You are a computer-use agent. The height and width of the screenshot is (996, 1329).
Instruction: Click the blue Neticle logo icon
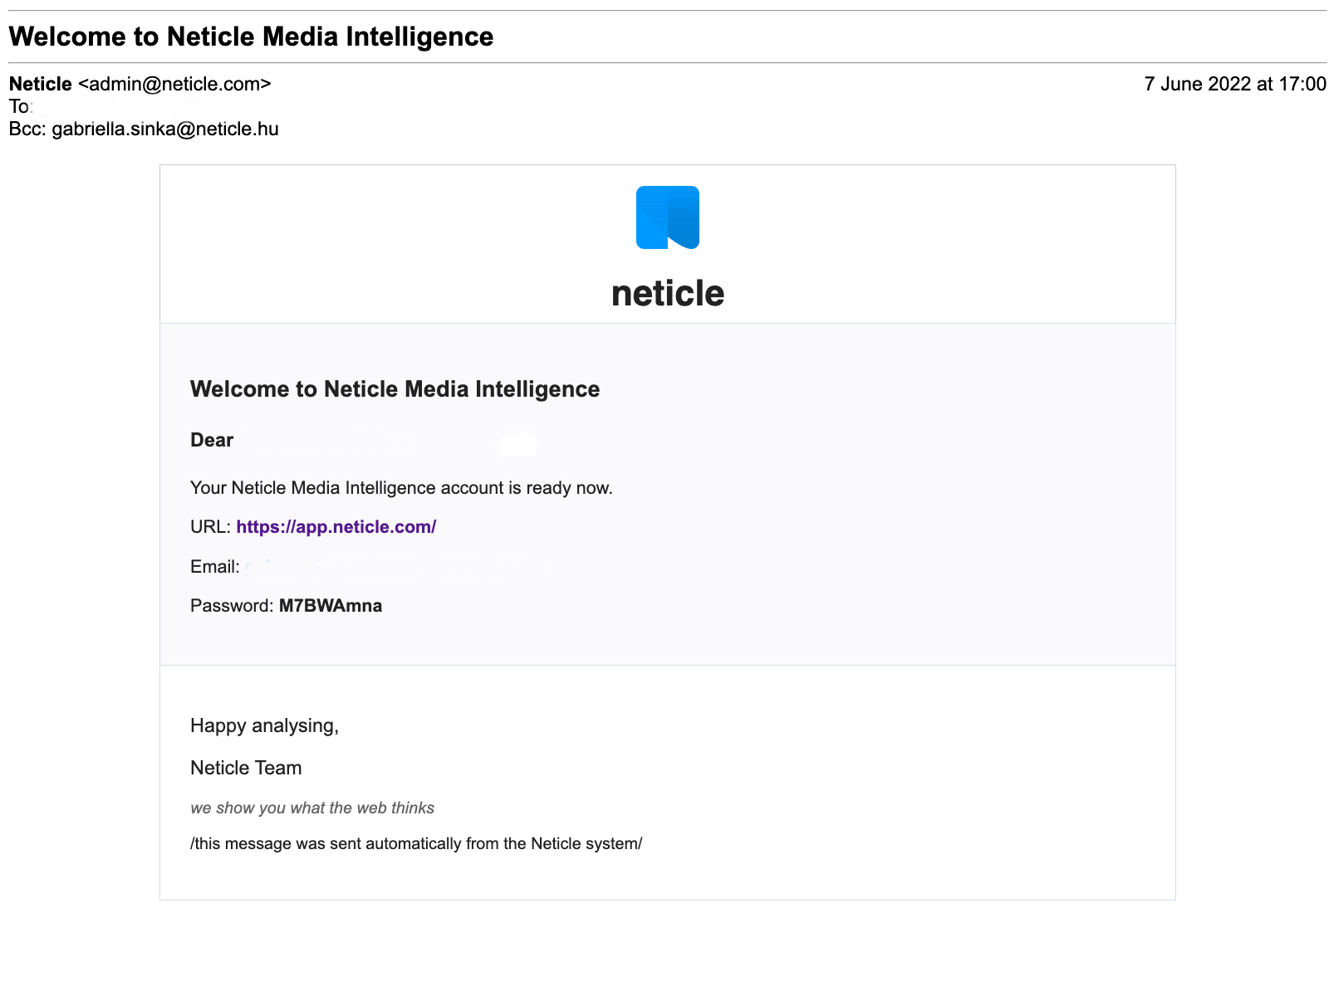click(667, 217)
